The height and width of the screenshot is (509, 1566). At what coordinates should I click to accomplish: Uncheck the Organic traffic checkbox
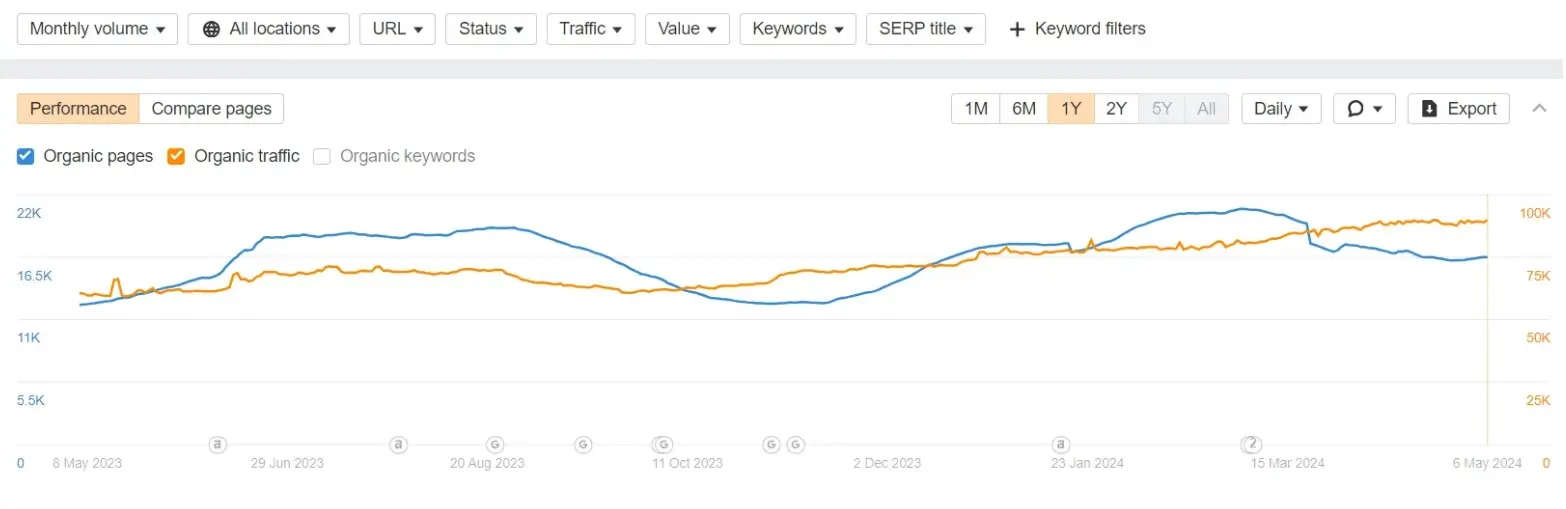176,156
